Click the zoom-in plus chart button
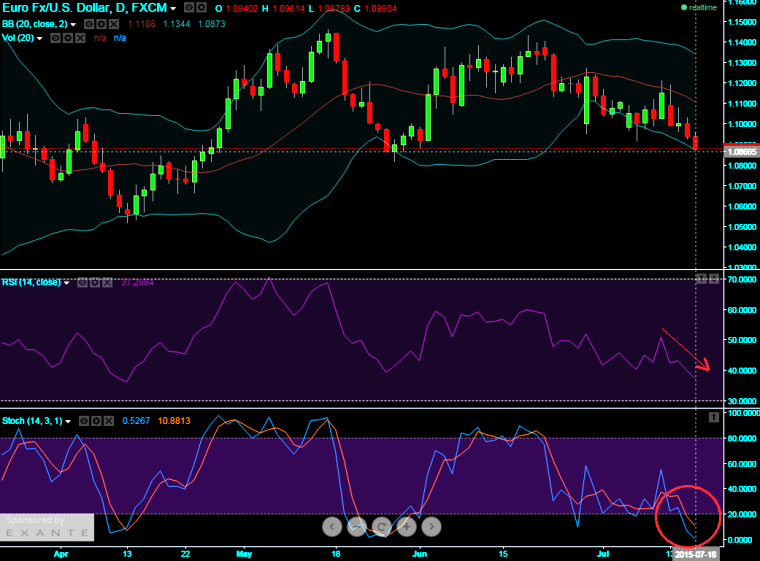Screen dimensions: 760x561 [406, 527]
